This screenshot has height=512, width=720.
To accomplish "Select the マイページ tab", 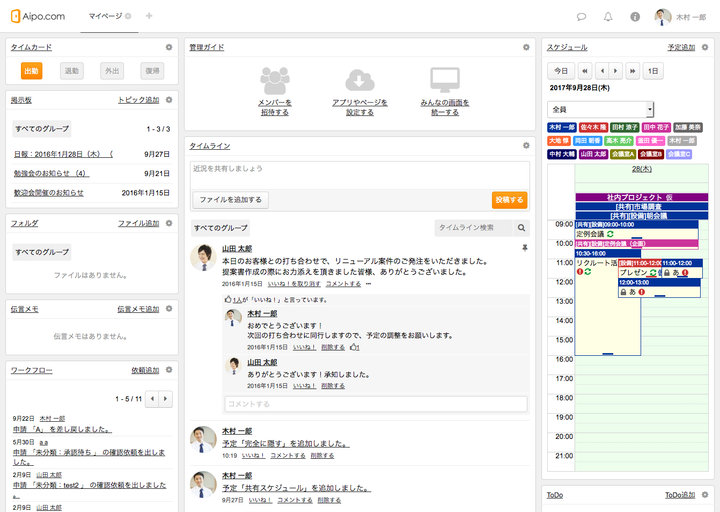I will [x=105, y=17].
